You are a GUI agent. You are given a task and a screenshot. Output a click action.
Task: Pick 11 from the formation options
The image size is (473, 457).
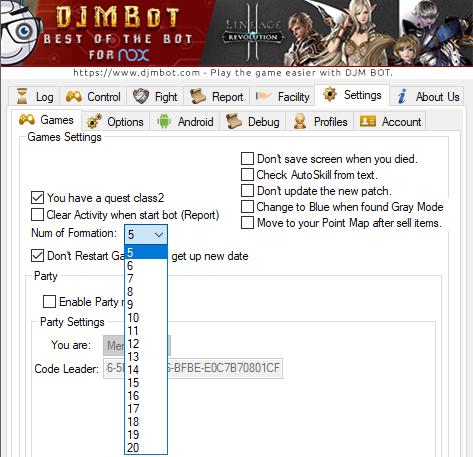[146, 331]
